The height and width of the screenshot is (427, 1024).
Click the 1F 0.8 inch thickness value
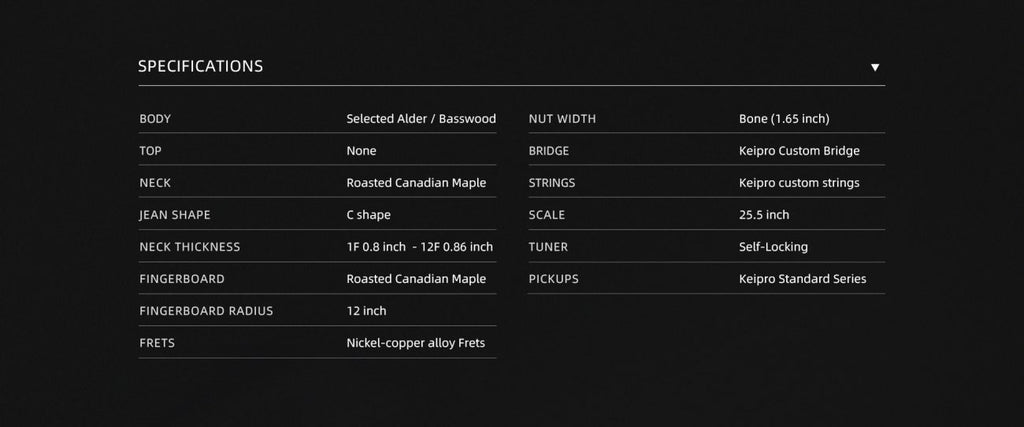point(376,247)
